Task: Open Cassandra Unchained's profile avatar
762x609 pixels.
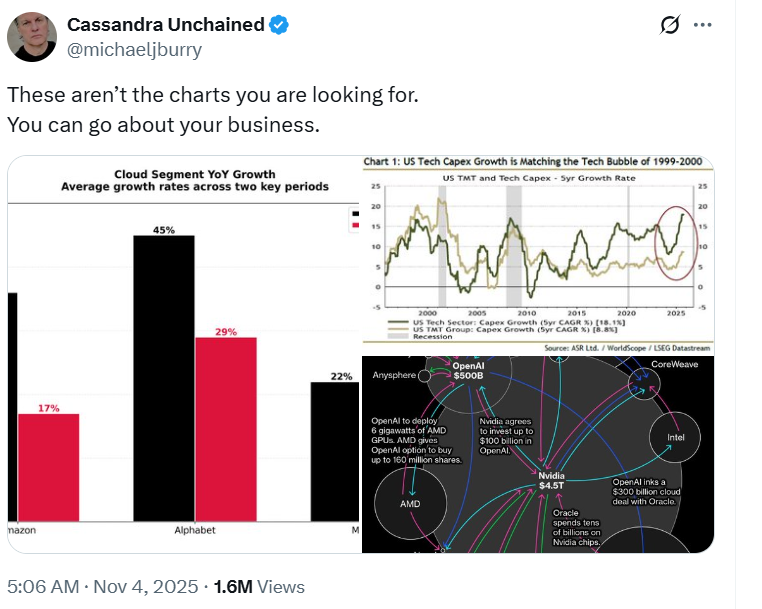Action: 32,37
